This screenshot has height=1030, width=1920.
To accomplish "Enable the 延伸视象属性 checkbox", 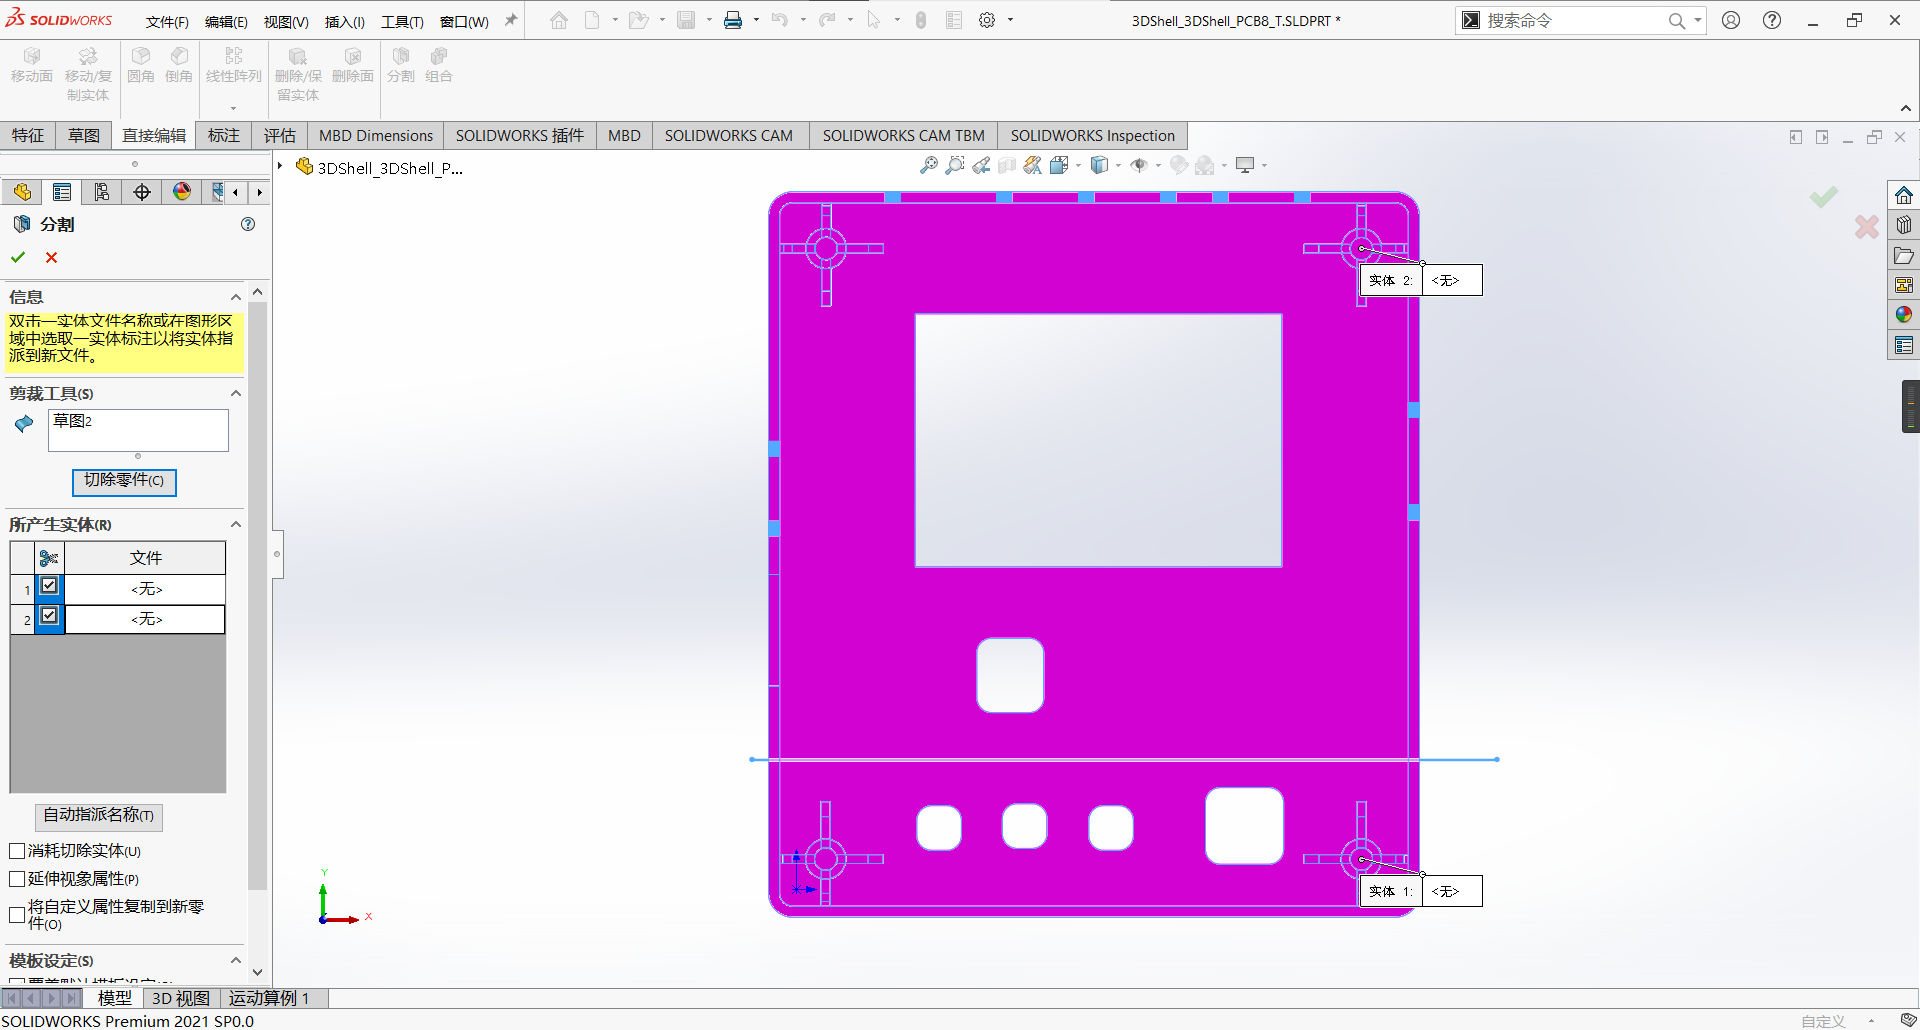I will 17,879.
